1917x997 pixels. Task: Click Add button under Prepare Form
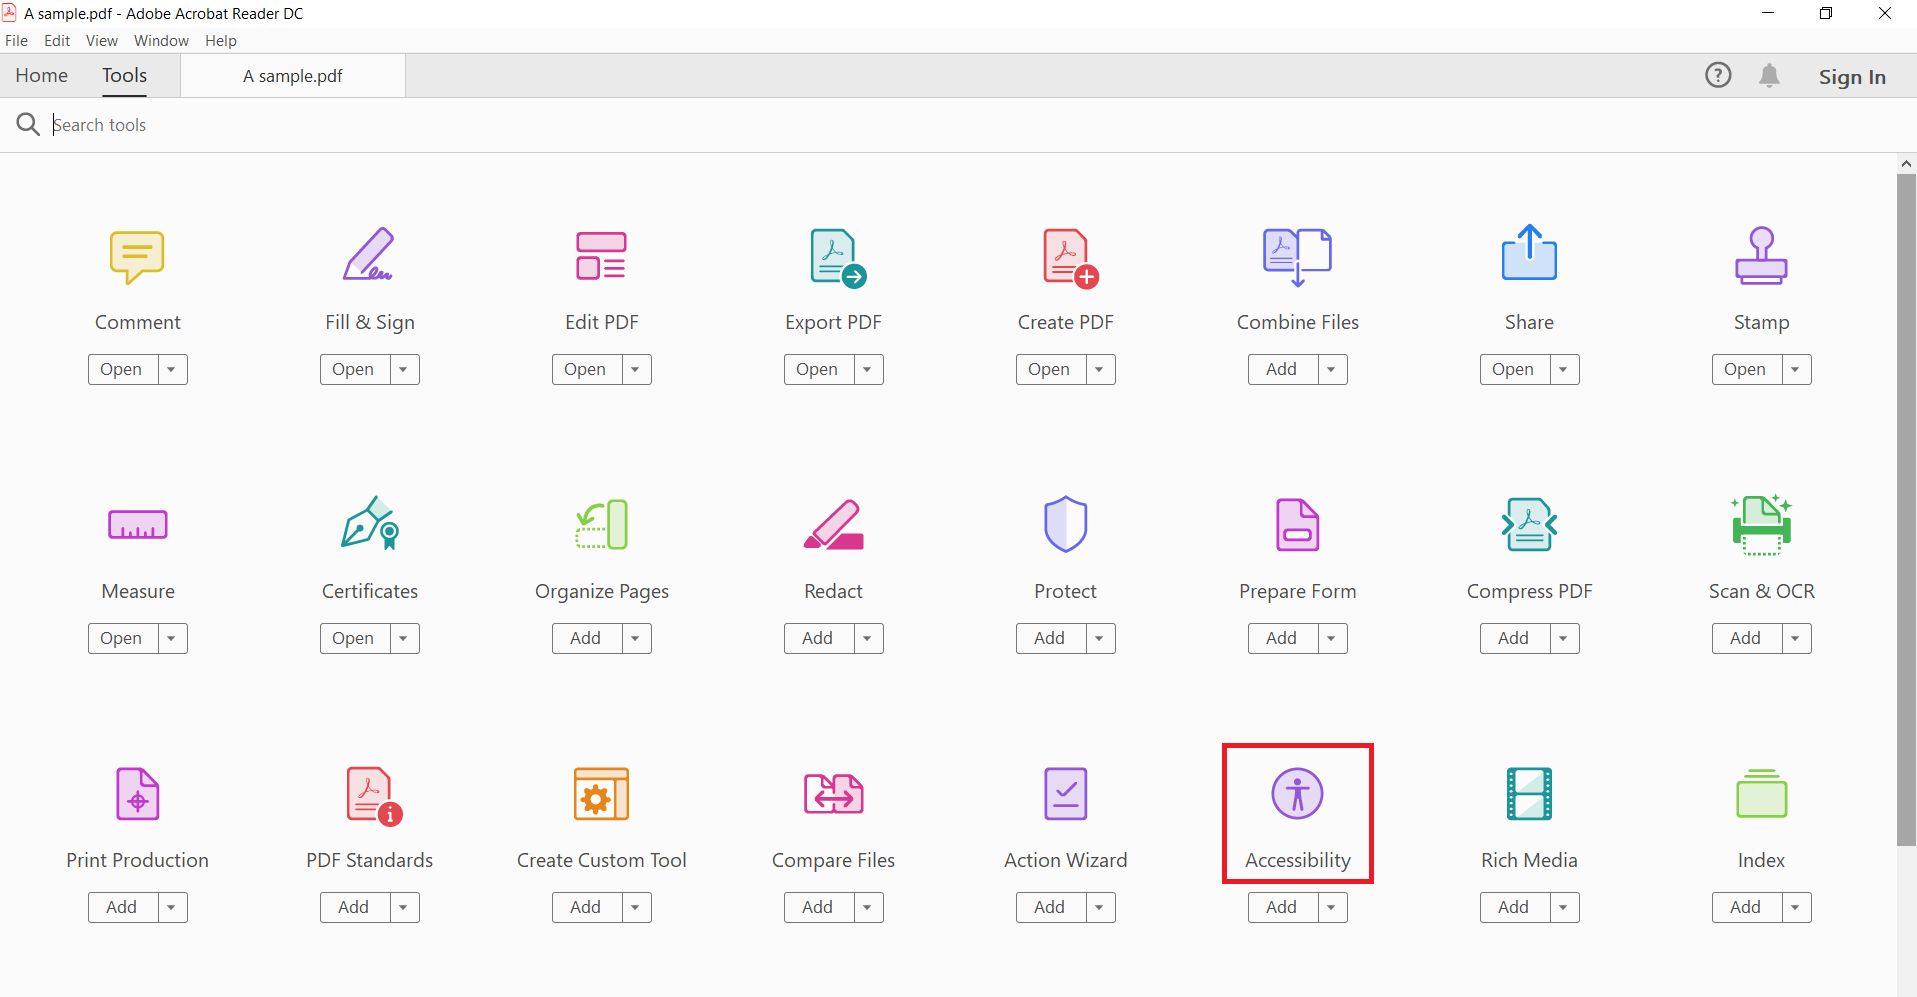(1282, 638)
